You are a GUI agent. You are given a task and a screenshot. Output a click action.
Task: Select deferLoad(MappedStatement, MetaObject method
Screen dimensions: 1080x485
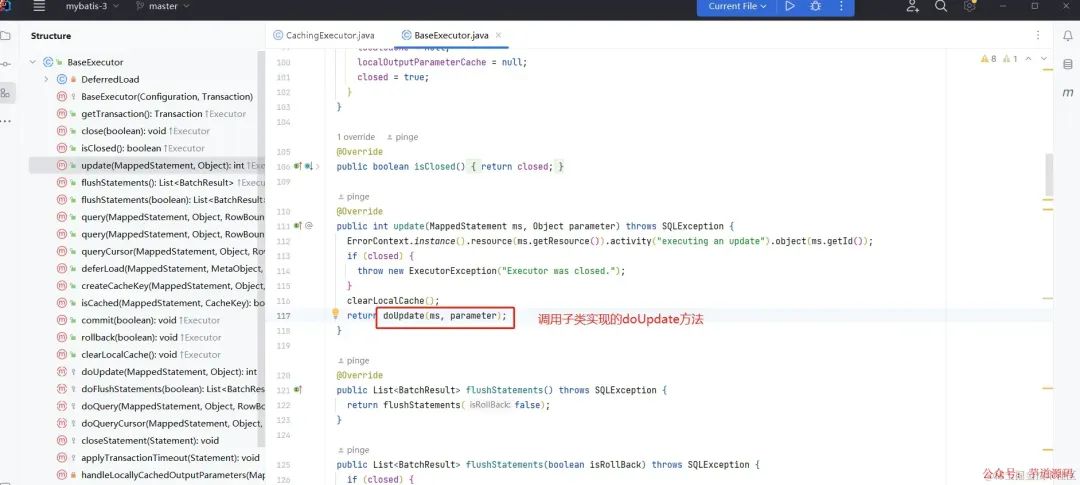[x=172, y=269]
